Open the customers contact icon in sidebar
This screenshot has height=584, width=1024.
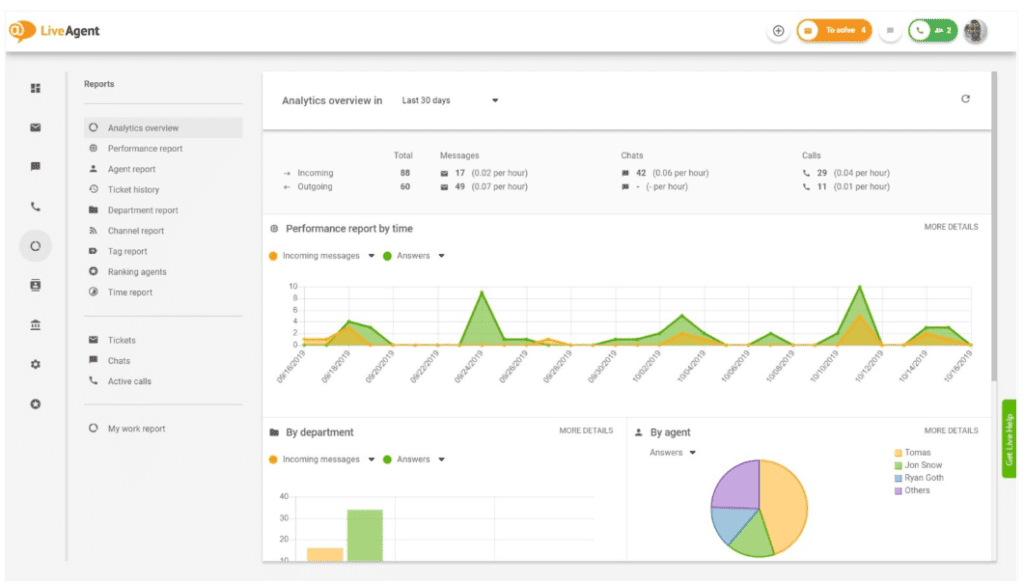click(36, 285)
